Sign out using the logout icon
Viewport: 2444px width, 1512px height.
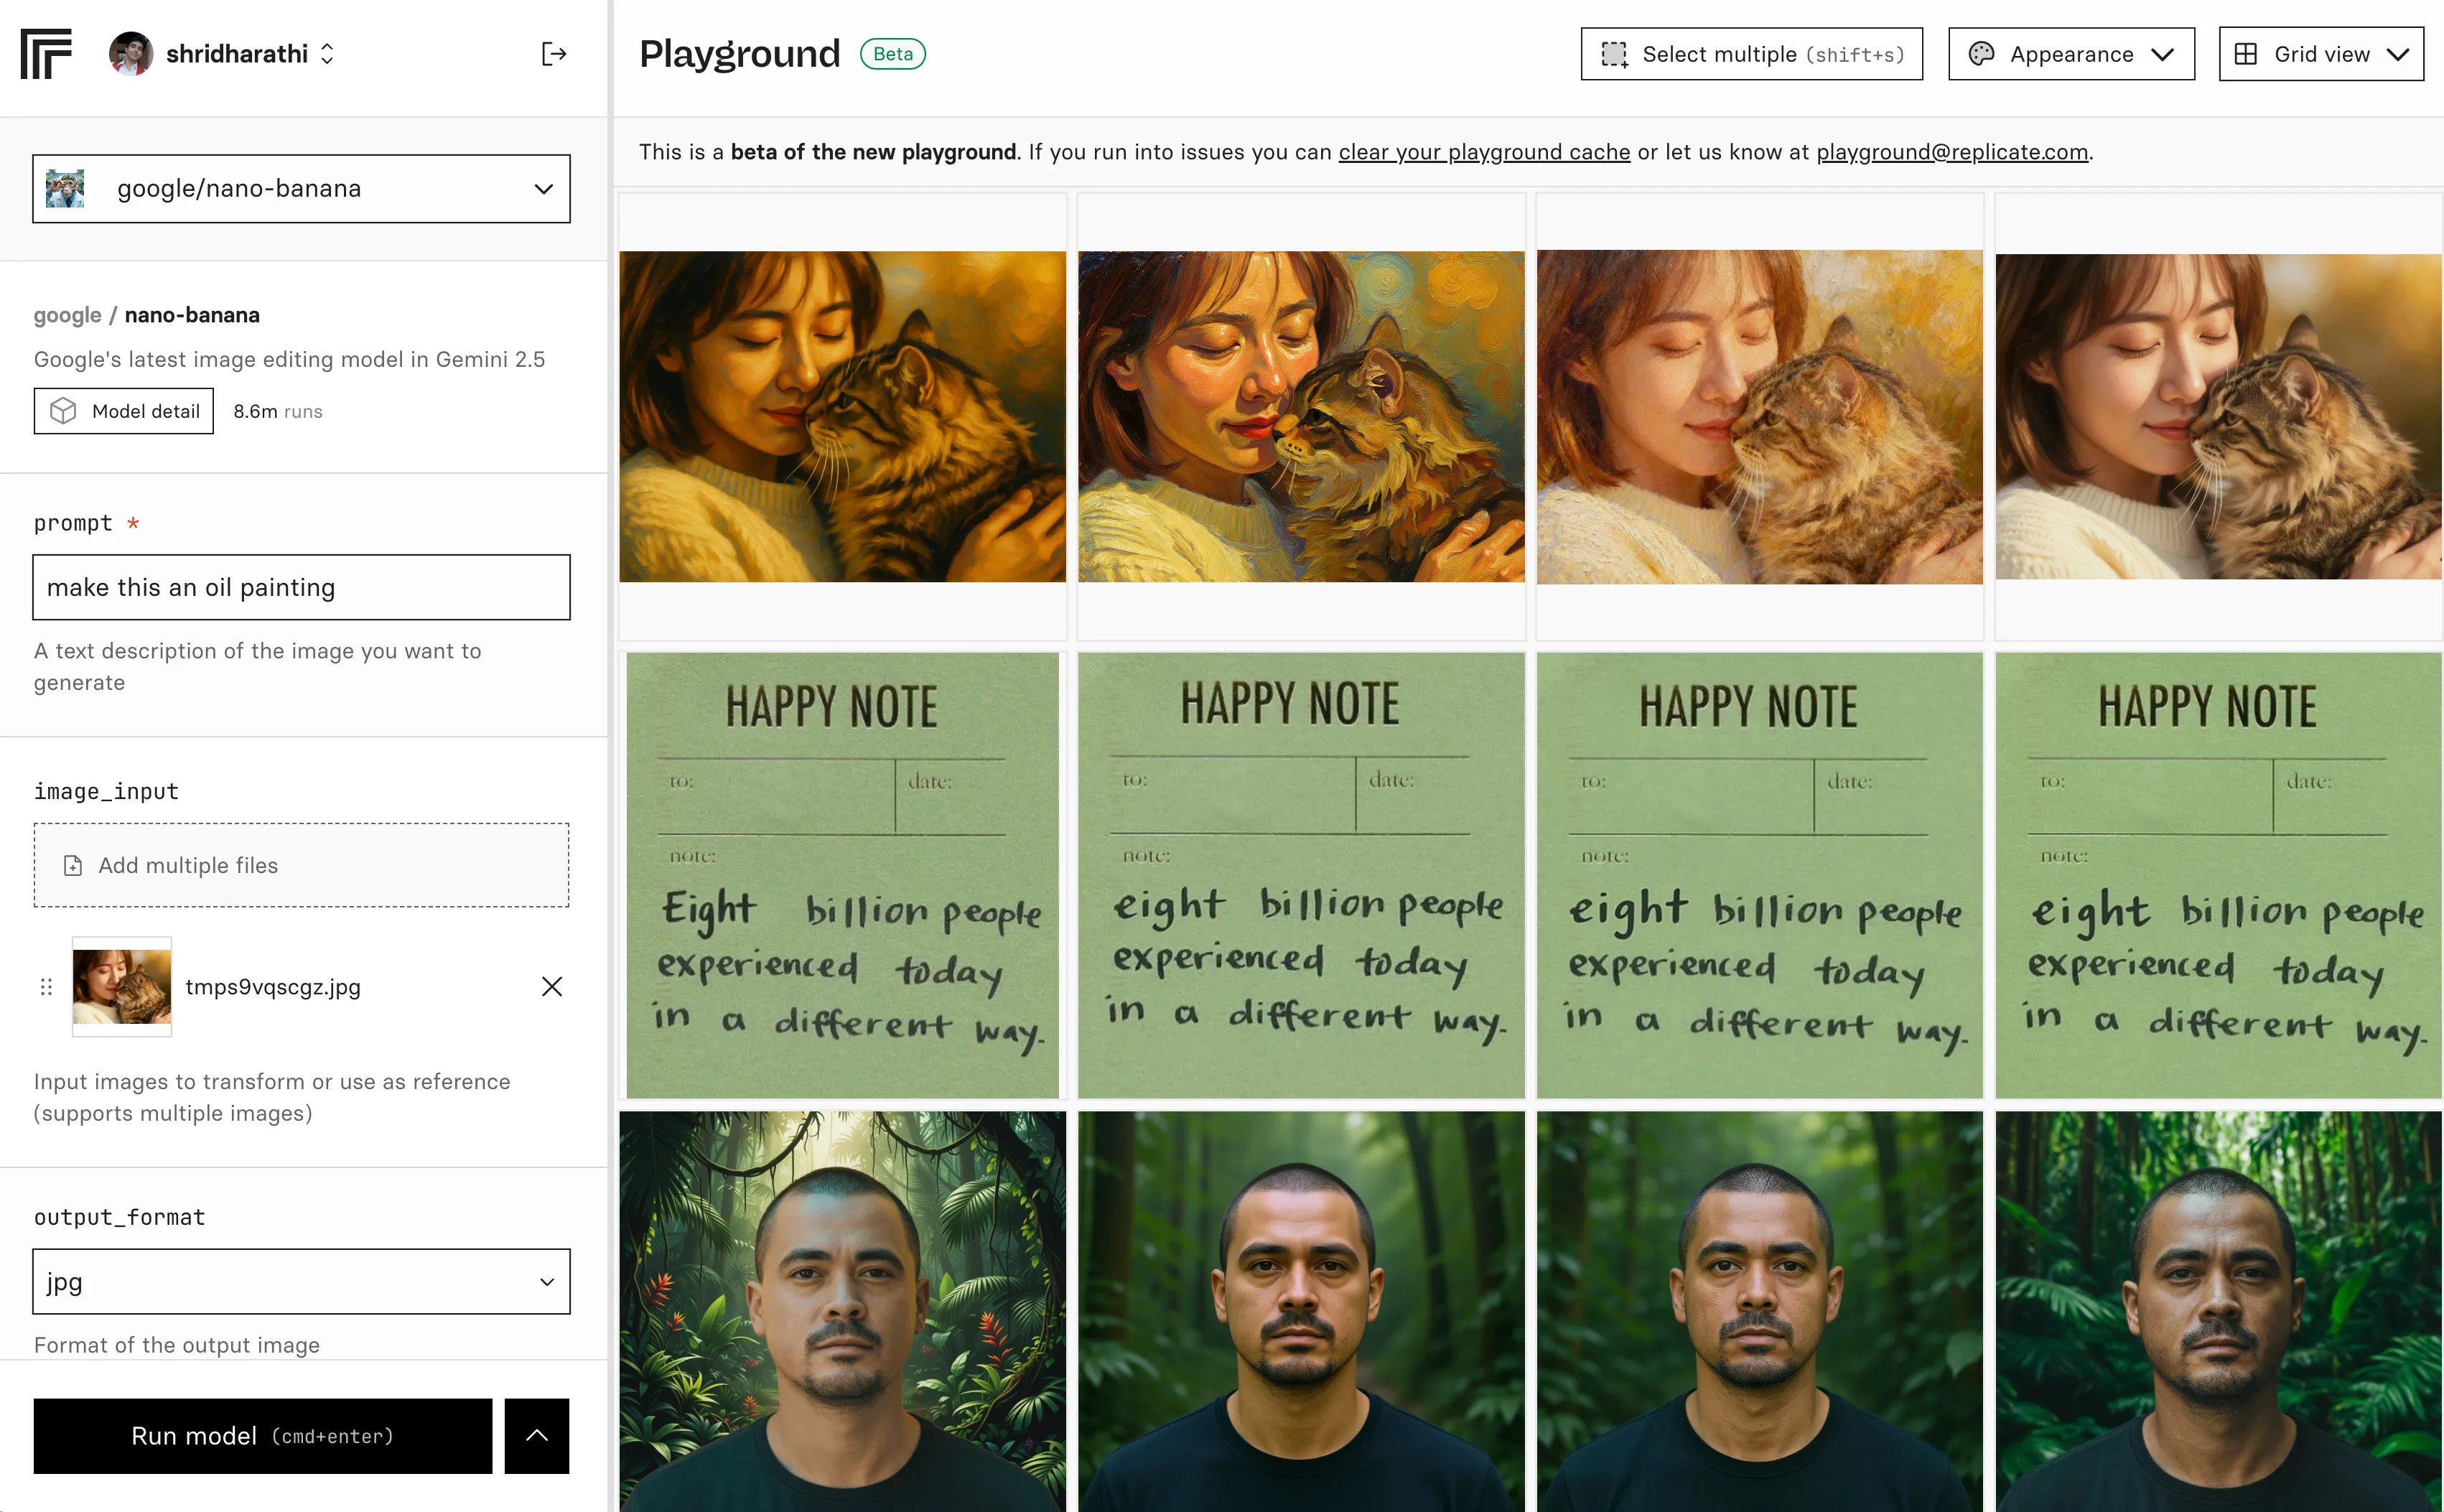pos(553,54)
